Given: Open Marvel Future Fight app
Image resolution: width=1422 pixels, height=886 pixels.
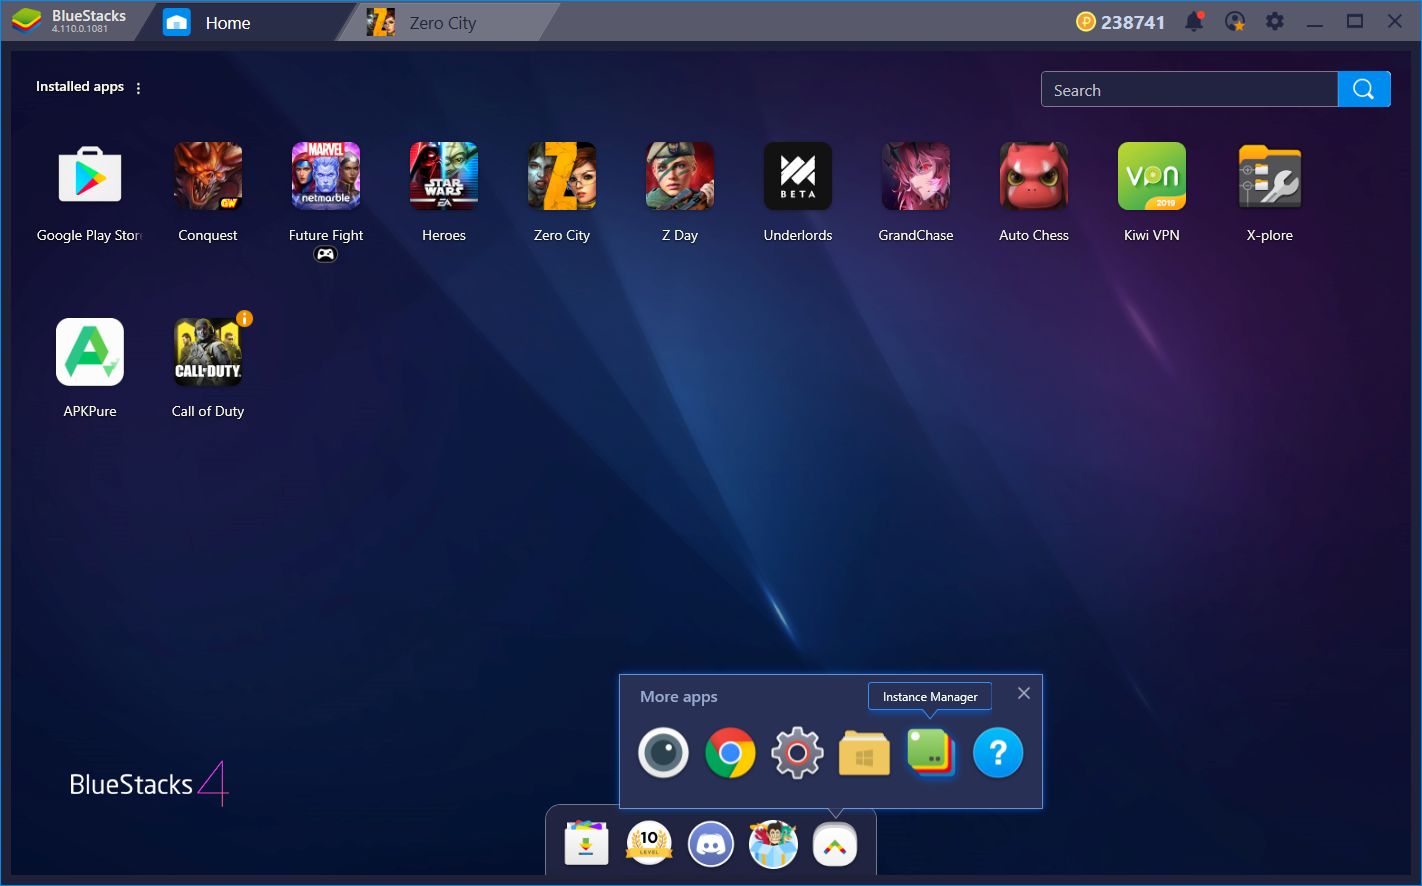Looking at the screenshot, I should [326, 176].
